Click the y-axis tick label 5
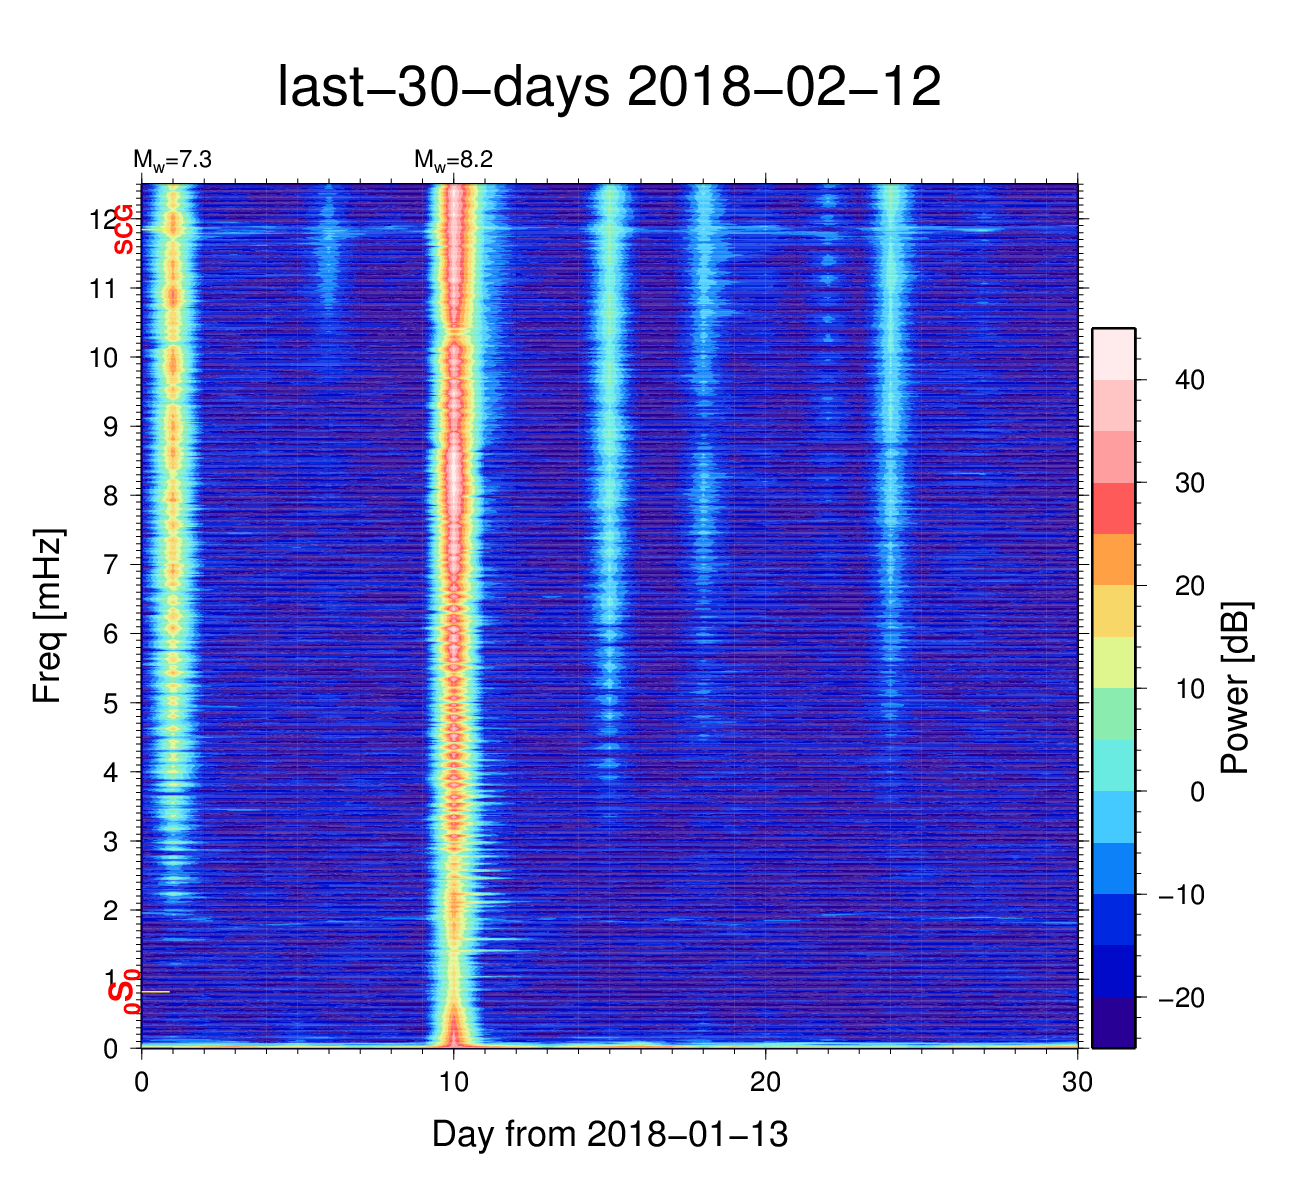 112,703
